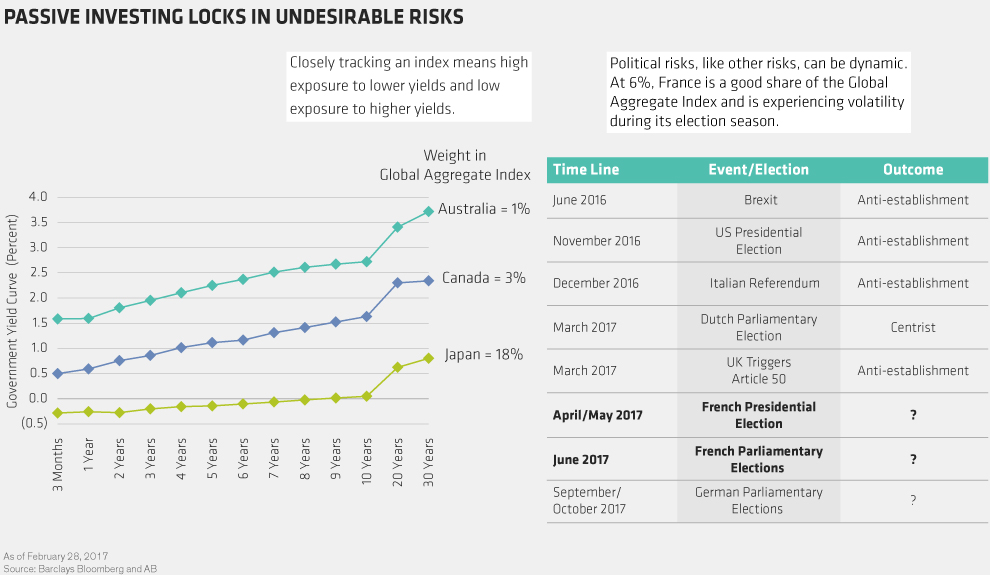Click the Japan = 18% series label
Image resolution: width=990 pixels, height=575 pixels.
484,355
